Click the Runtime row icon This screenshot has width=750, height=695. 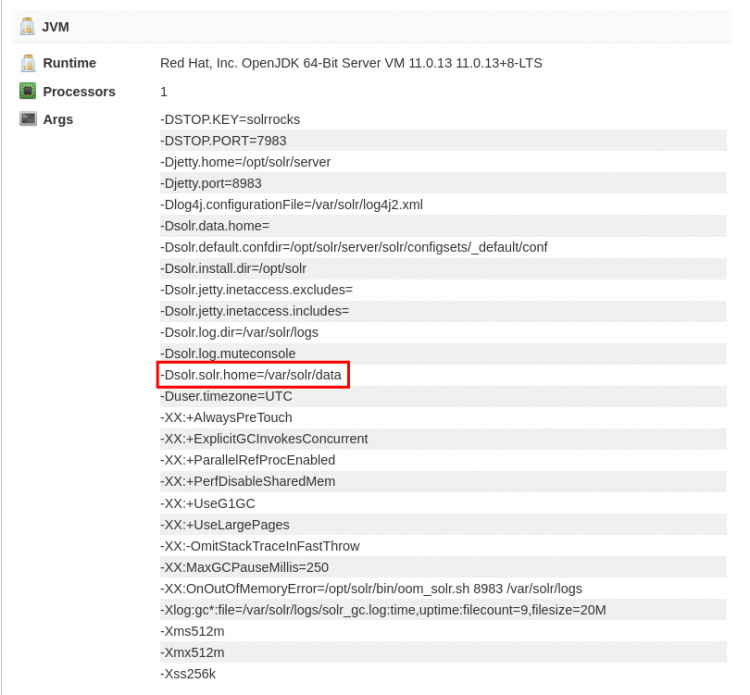click(27, 63)
